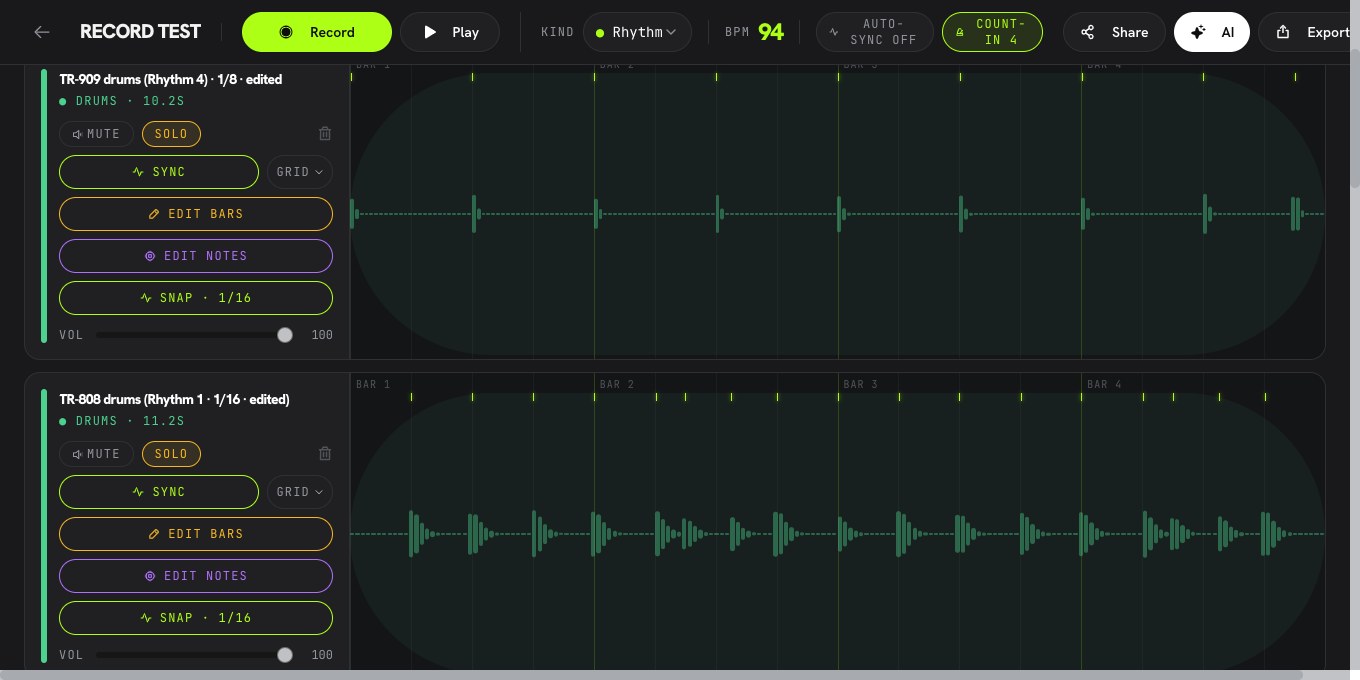Viewport: 1360px width, 680px height.
Task: Start recording with the Record button
Action: [x=317, y=32]
